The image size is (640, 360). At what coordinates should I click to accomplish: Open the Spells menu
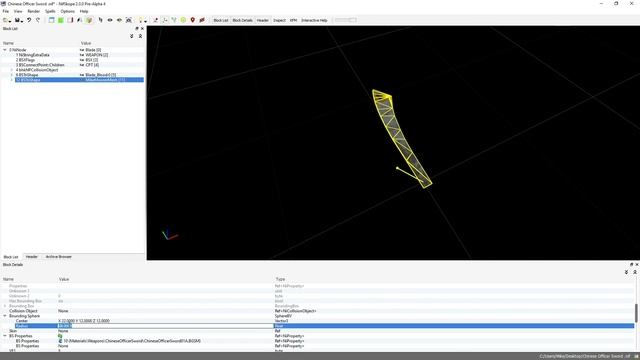[x=50, y=11]
